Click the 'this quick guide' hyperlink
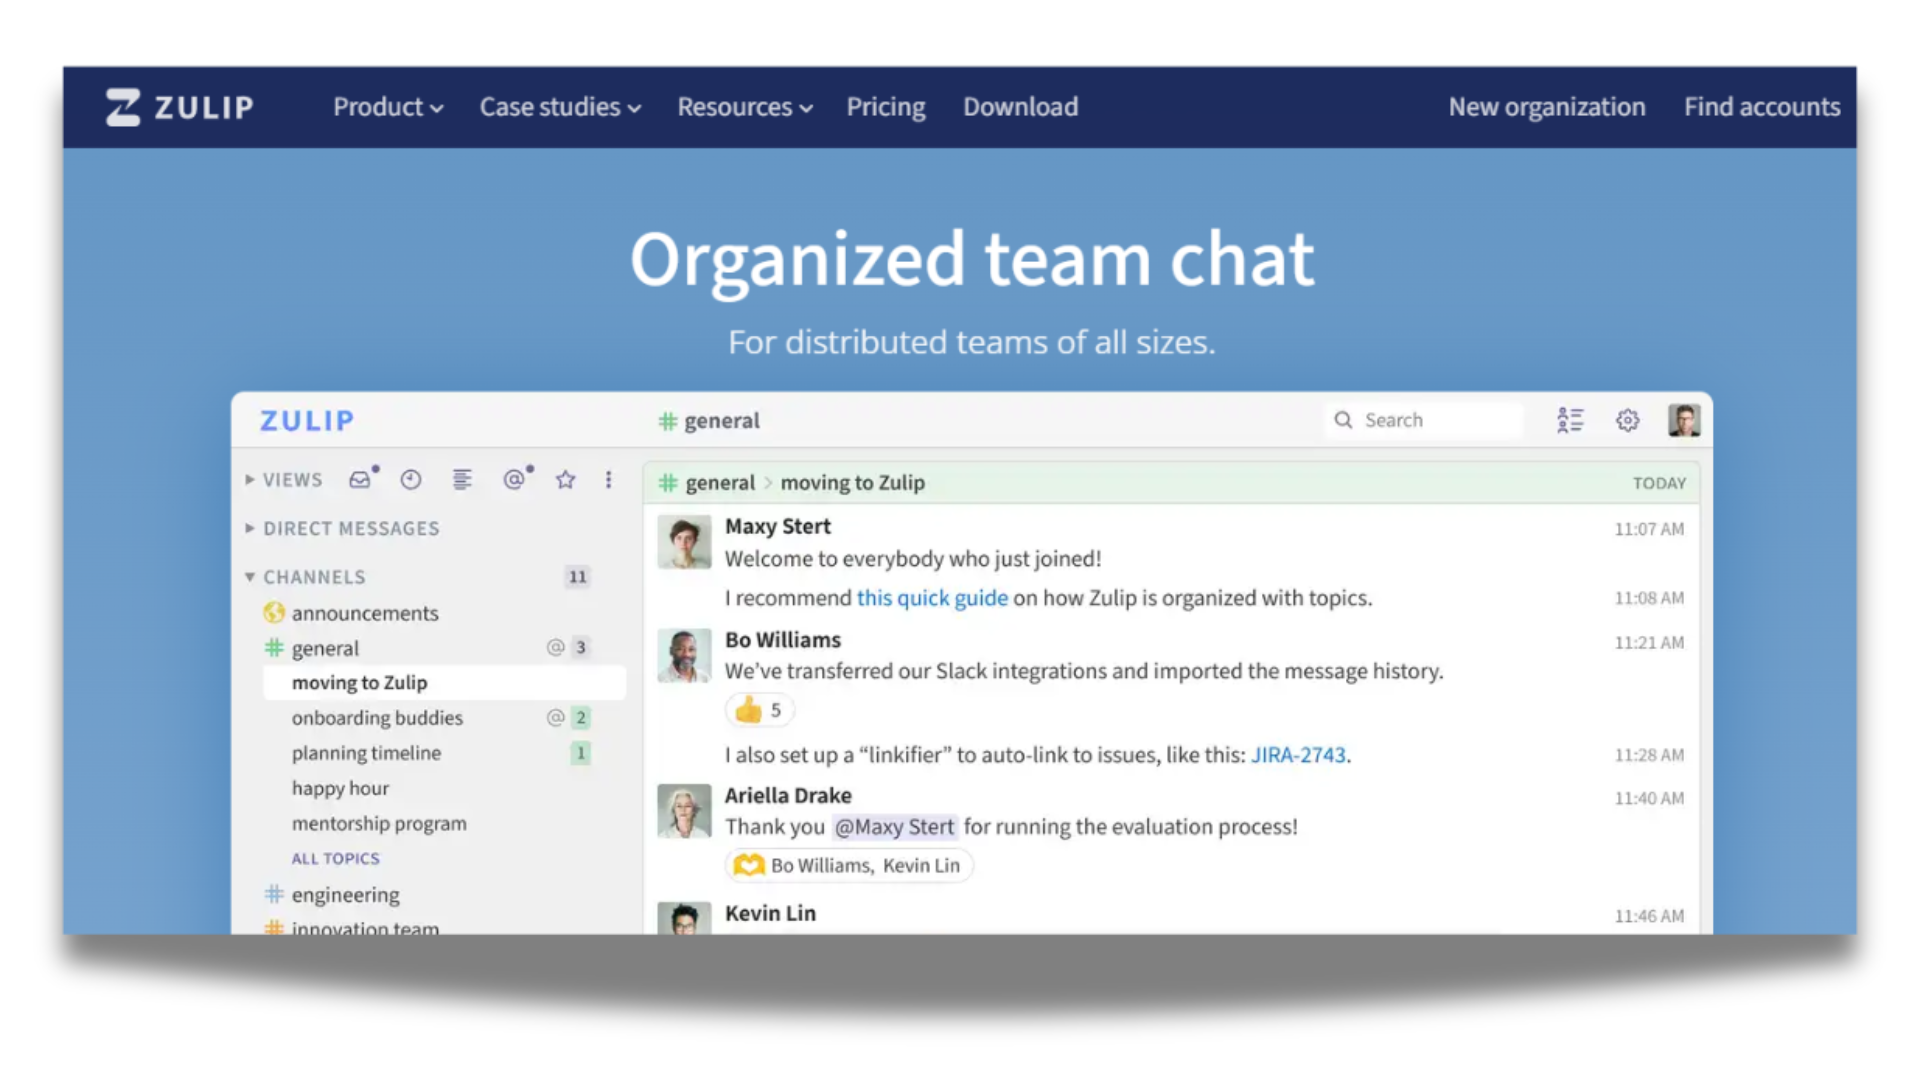 click(x=931, y=596)
